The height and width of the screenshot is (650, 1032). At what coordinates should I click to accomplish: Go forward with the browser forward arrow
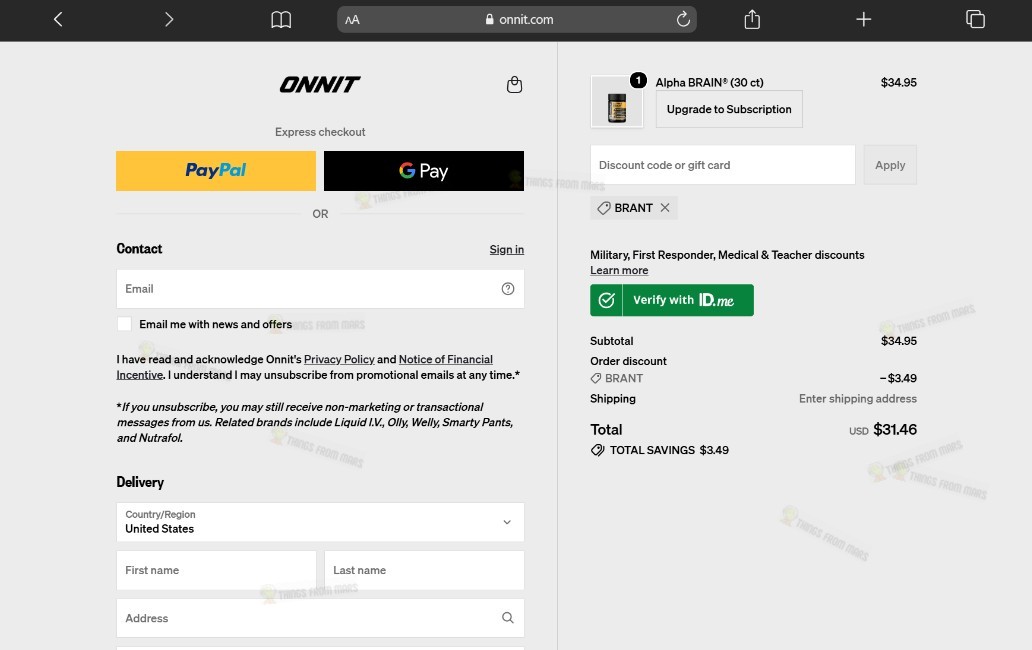pos(169,20)
